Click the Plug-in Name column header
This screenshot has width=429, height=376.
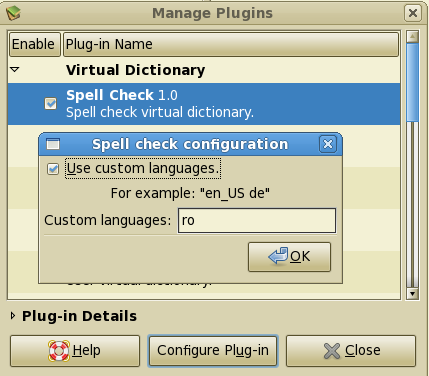click(231, 44)
